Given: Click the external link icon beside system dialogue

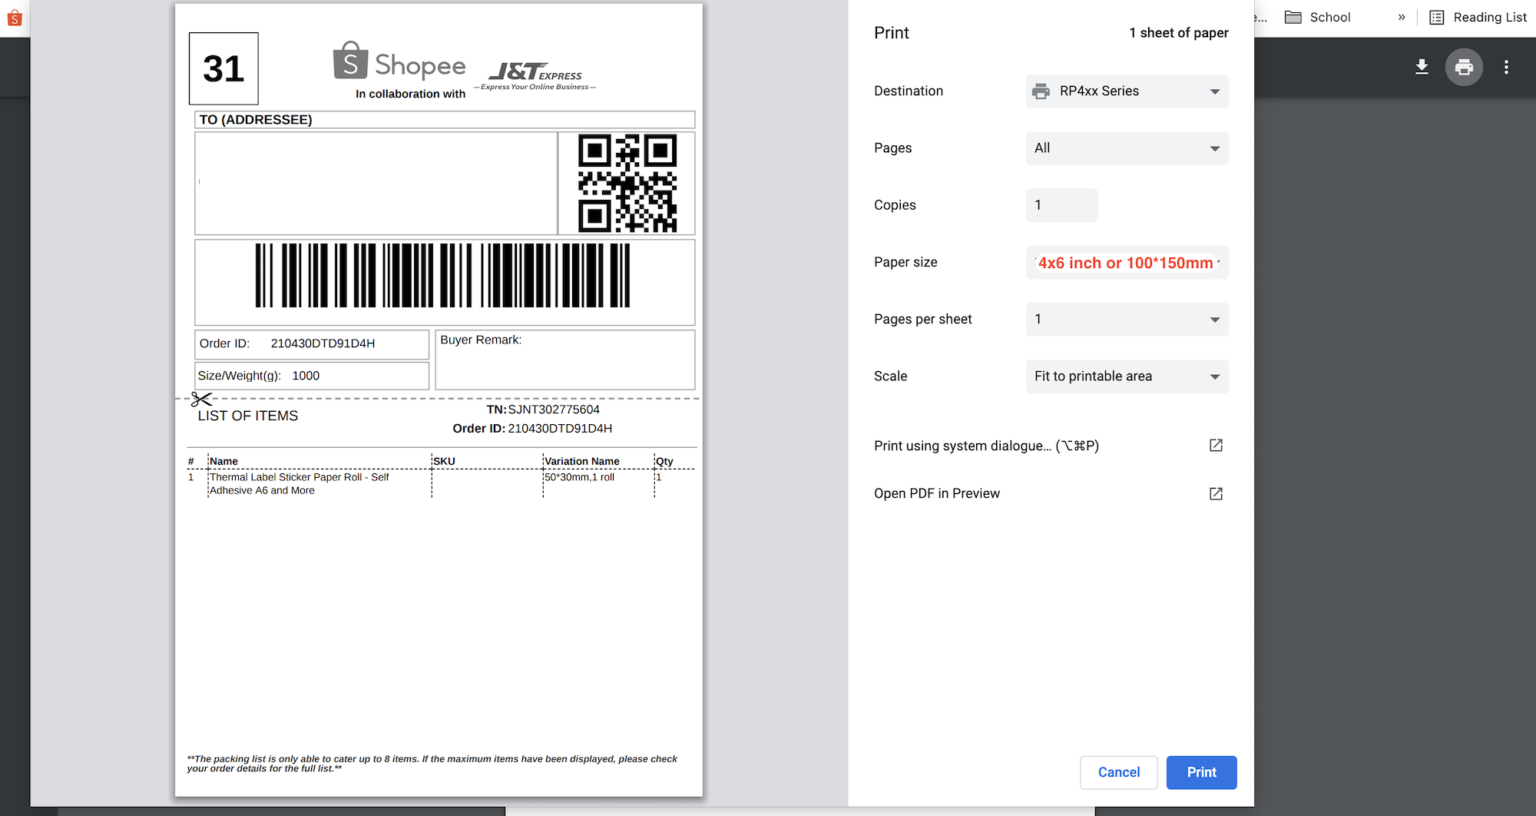Looking at the screenshot, I should click(1215, 445).
